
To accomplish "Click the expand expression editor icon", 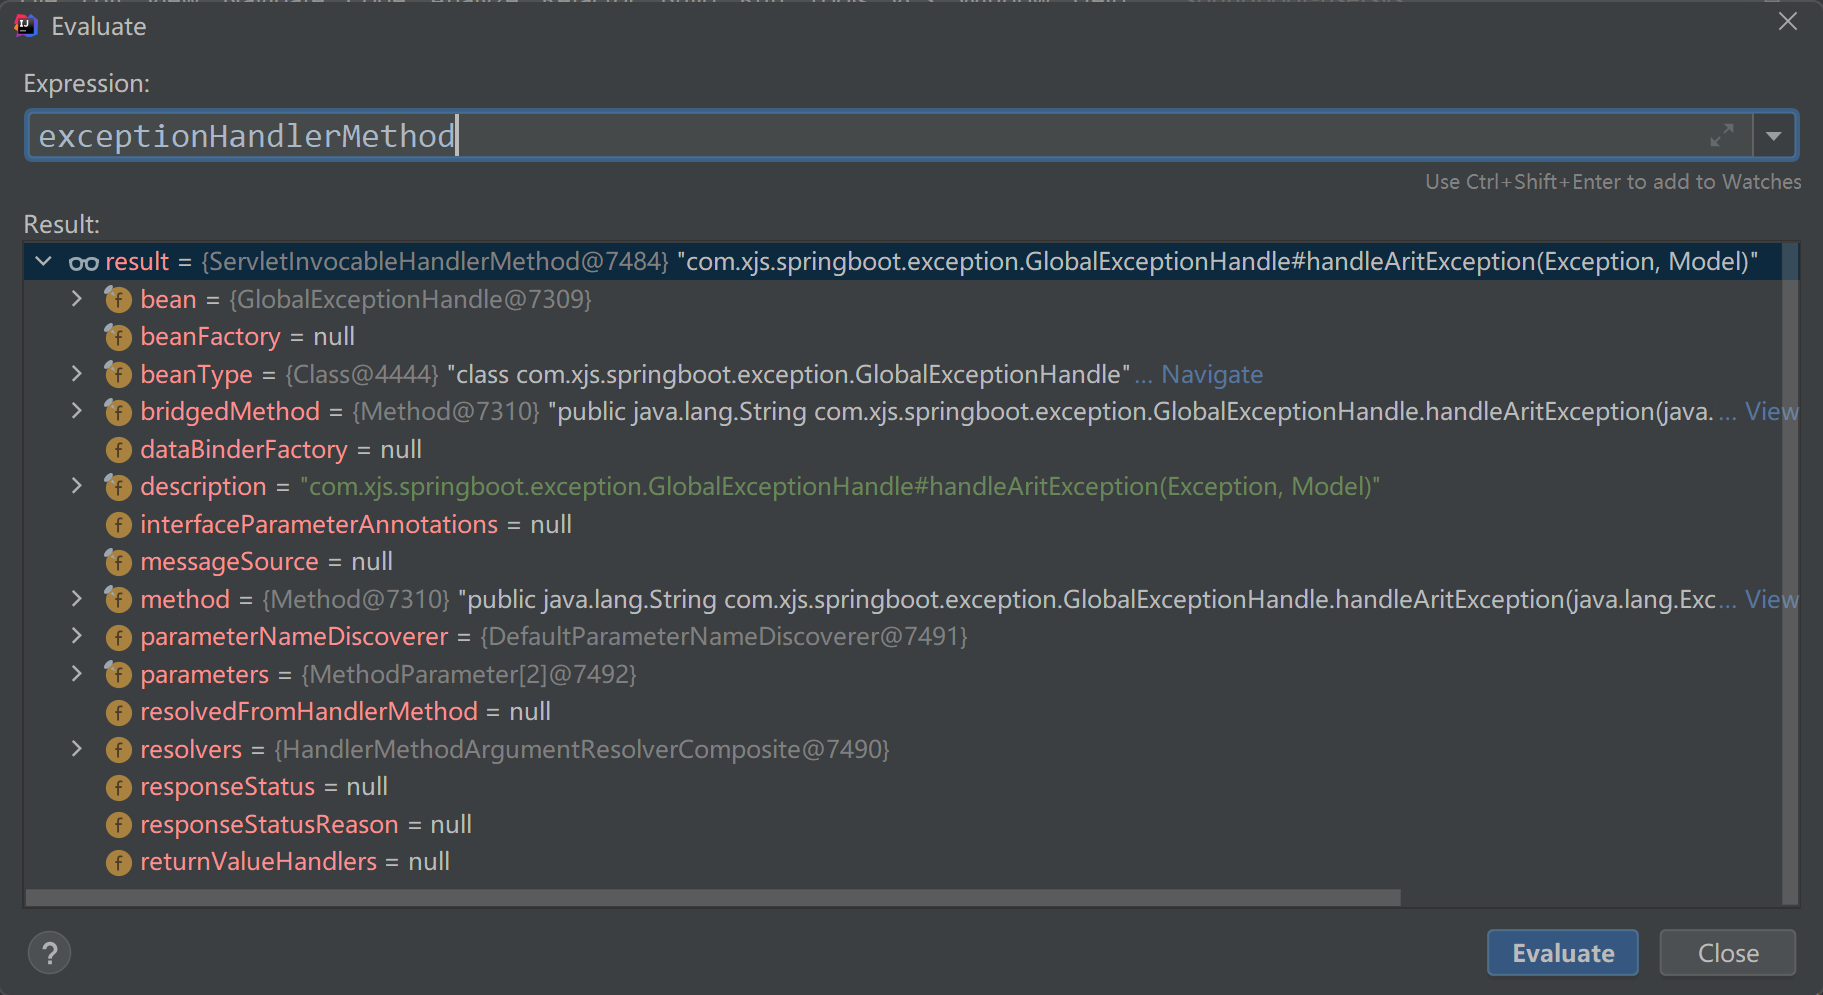I will (x=1722, y=136).
